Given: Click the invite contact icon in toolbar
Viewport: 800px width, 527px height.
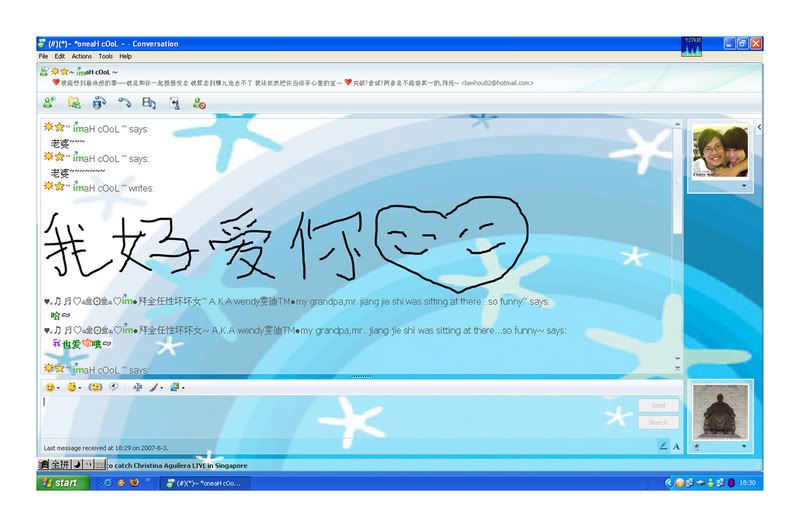Looking at the screenshot, I should pos(48,102).
